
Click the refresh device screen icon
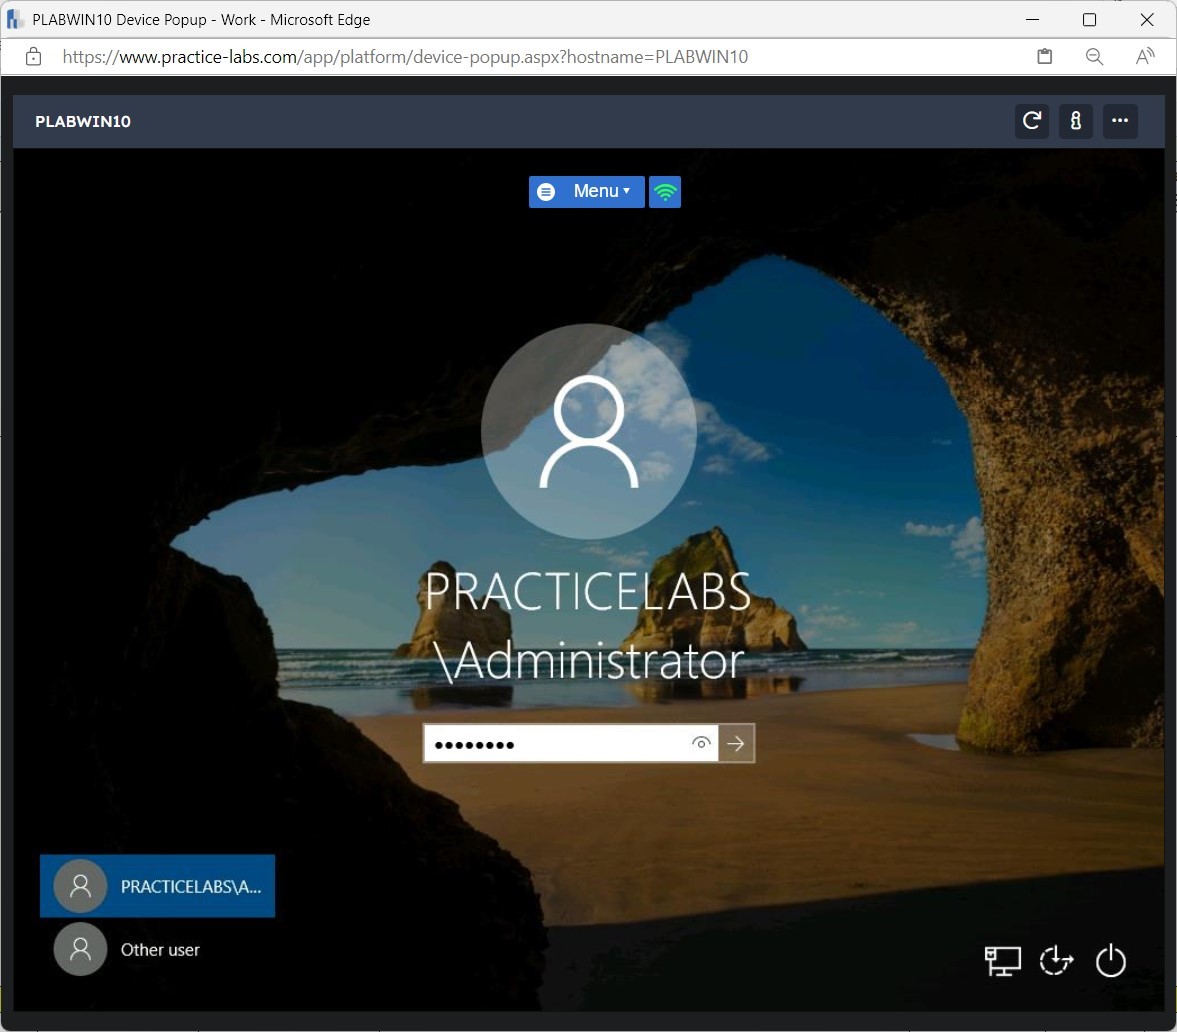[1031, 121]
